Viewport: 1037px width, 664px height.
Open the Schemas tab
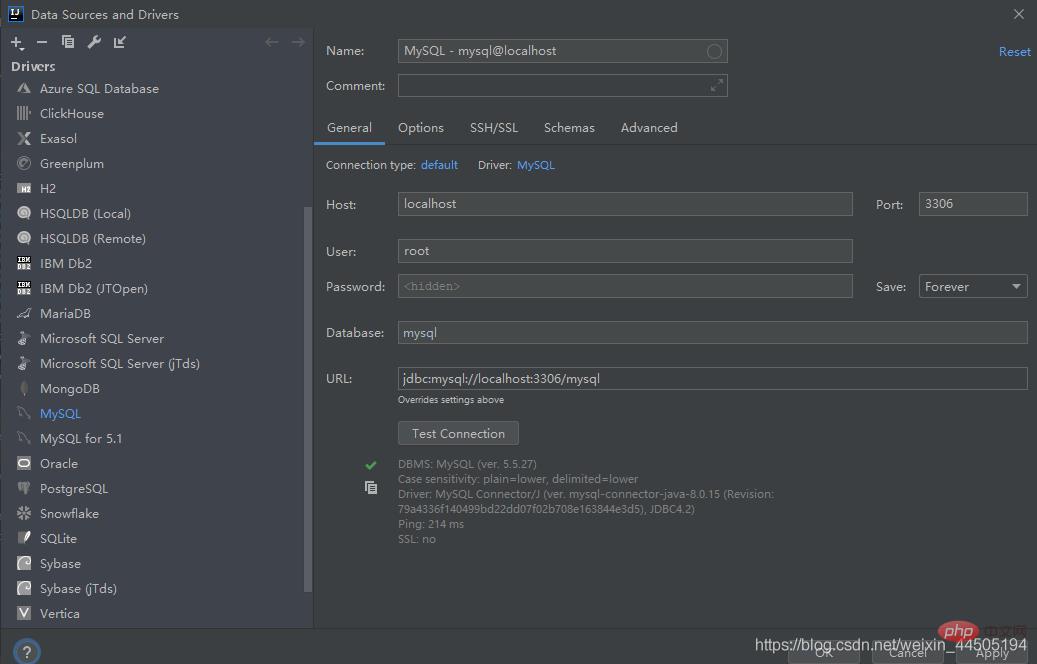[x=569, y=128]
